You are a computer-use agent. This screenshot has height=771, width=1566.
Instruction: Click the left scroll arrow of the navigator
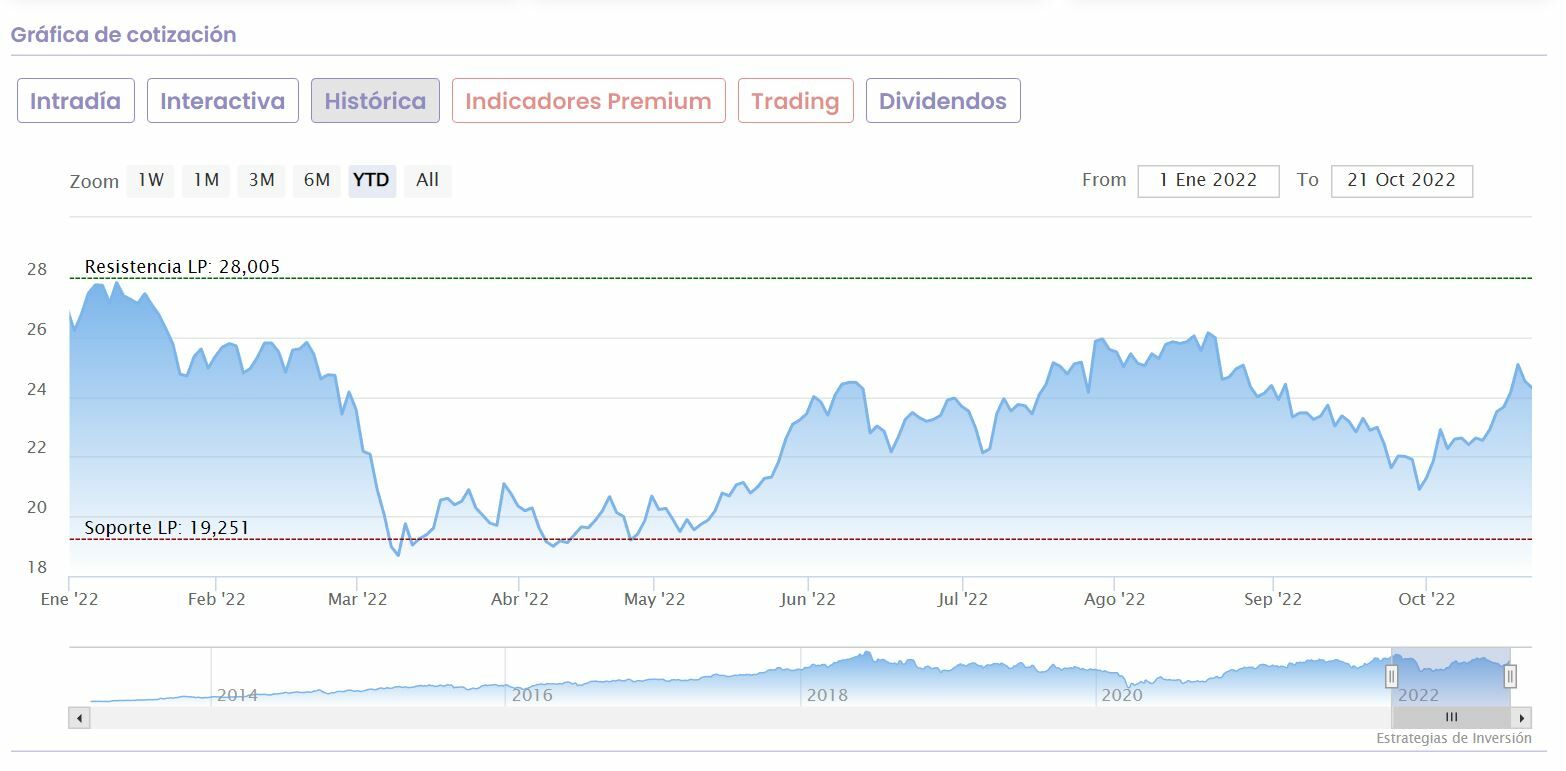point(79,717)
